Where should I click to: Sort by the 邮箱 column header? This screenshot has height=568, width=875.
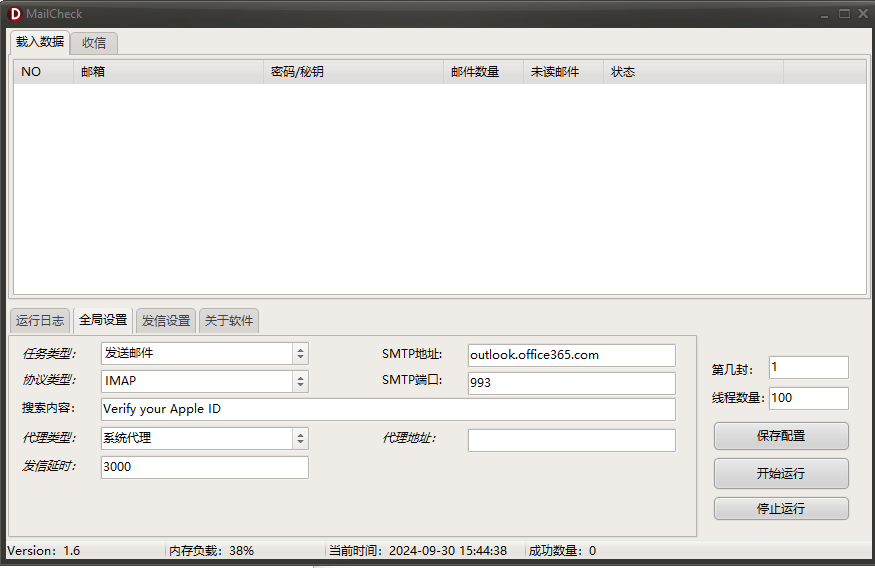pyautogui.click(x=168, y=72)
